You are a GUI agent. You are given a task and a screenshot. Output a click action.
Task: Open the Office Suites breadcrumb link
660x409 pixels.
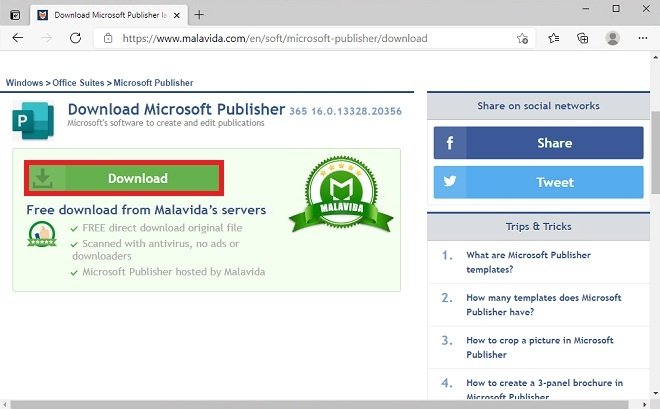click(78, 83)
